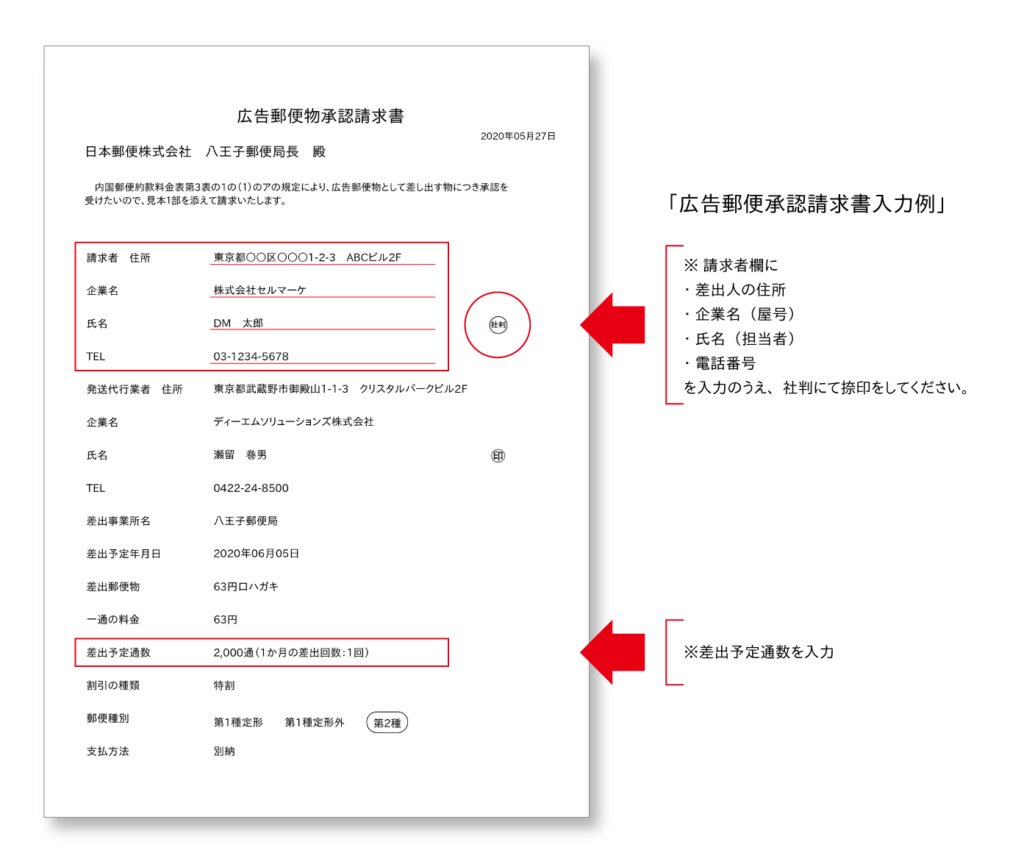Click the note ※ 請求者欄に
This screenshot has width=1024, height=864.
pos(731,265)
